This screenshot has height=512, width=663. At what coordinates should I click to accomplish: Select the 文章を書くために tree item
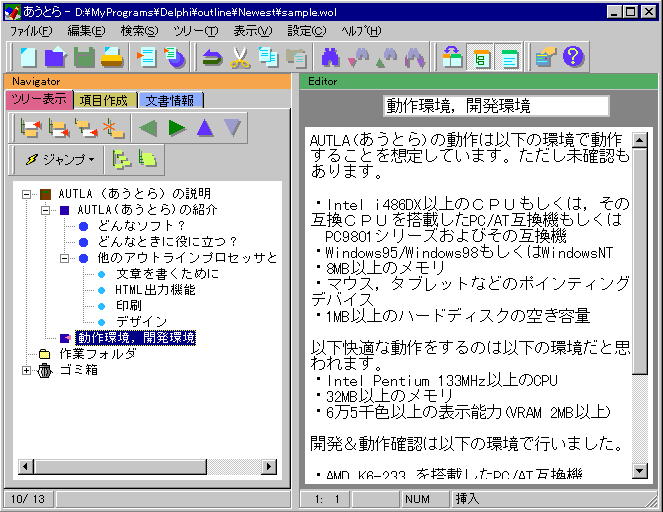(x=167, y=274)
